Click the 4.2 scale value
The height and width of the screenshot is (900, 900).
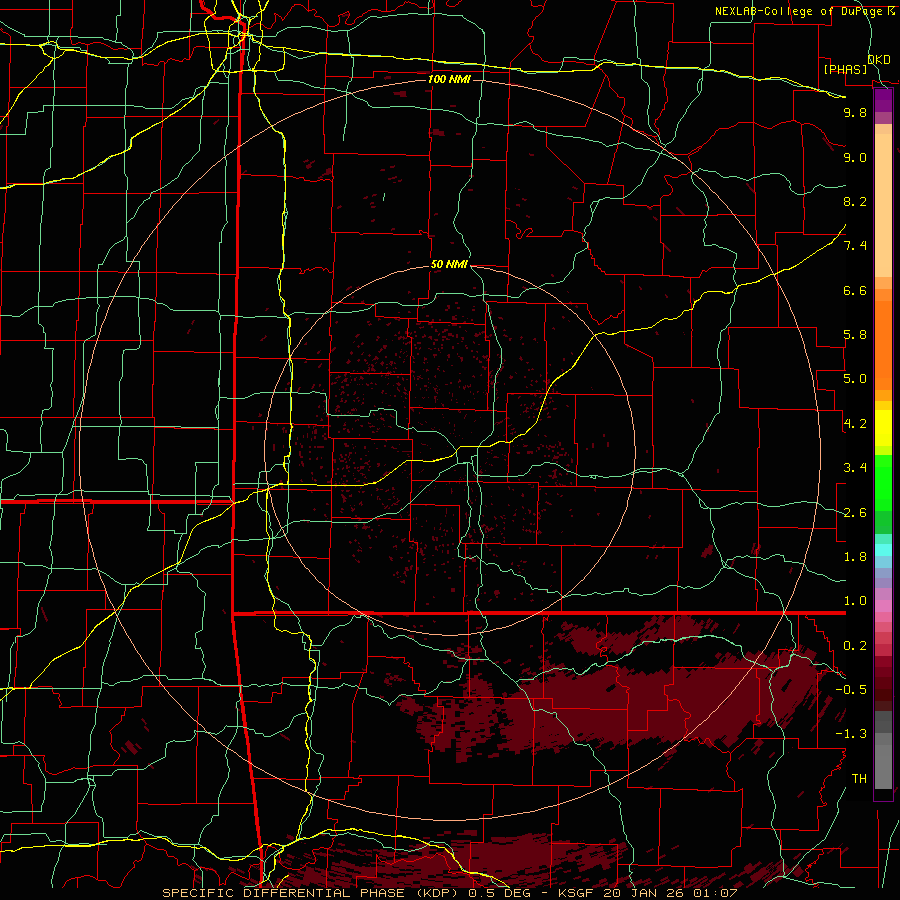coord(855,424)
